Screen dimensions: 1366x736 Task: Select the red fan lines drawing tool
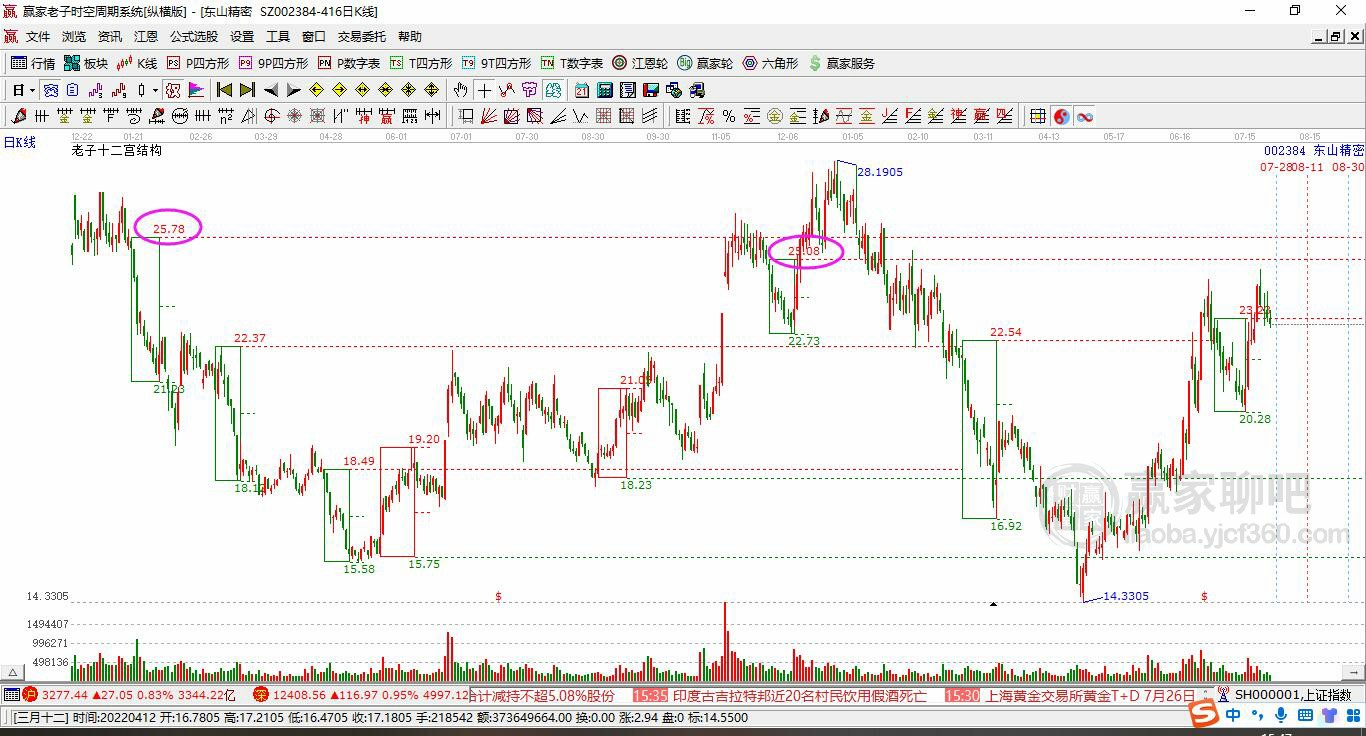click(x=489, y=116)
